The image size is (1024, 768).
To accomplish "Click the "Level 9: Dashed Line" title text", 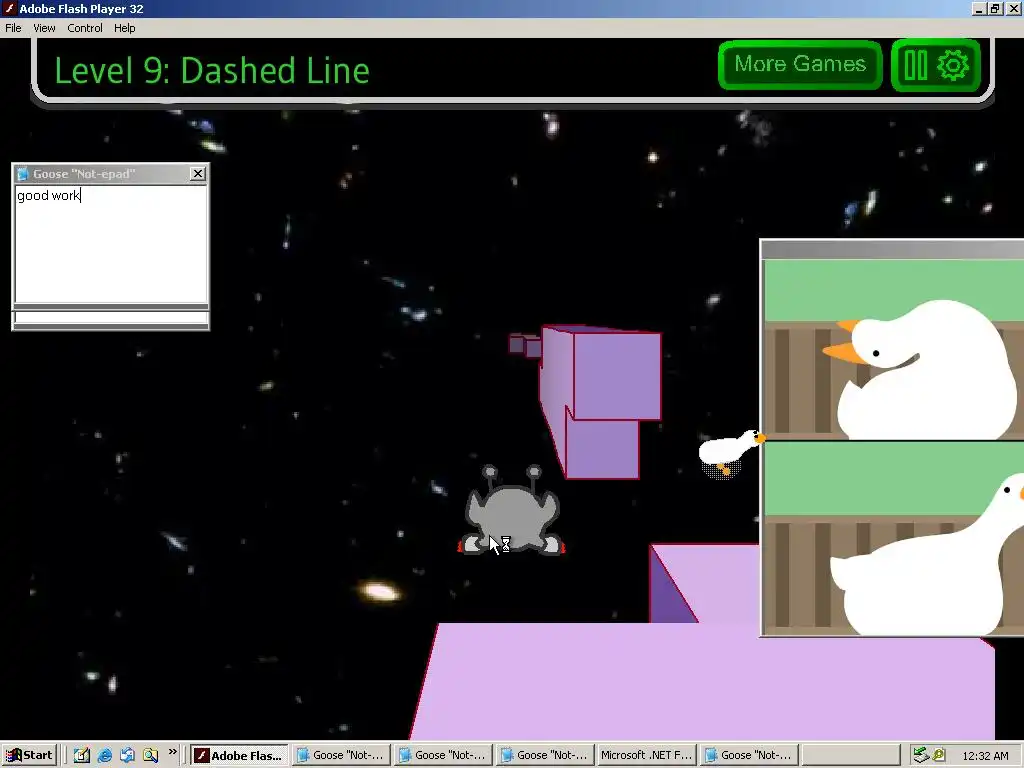I will 212,71.
